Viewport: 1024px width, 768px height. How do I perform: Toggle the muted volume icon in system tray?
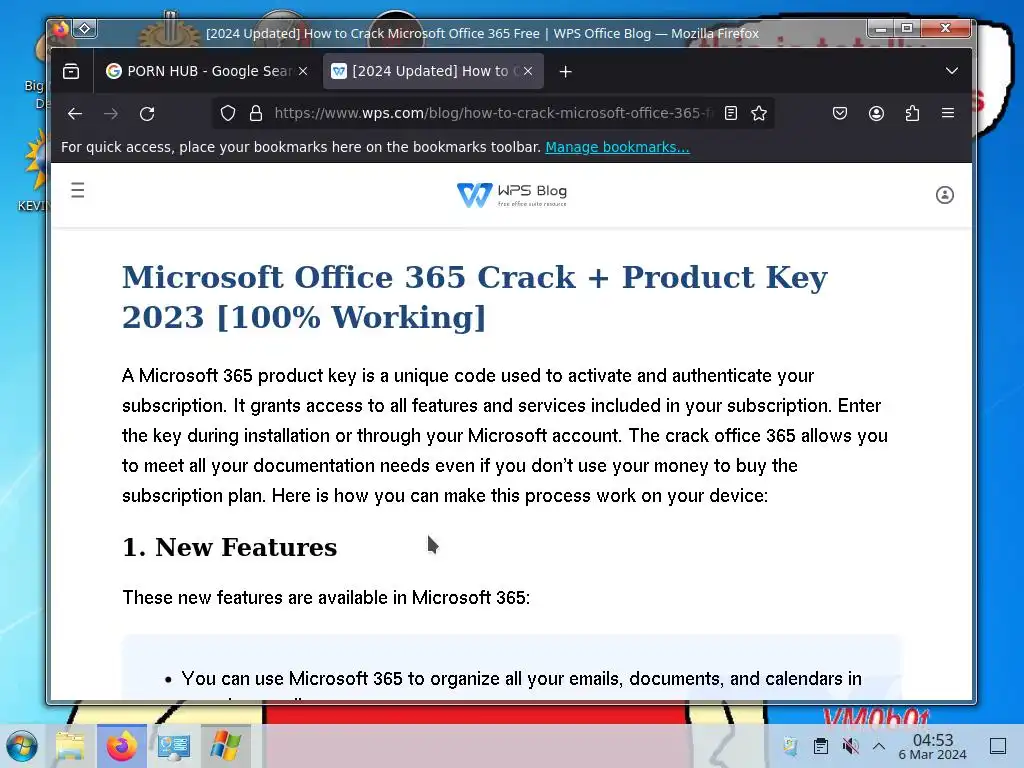[x=850, y=746]
